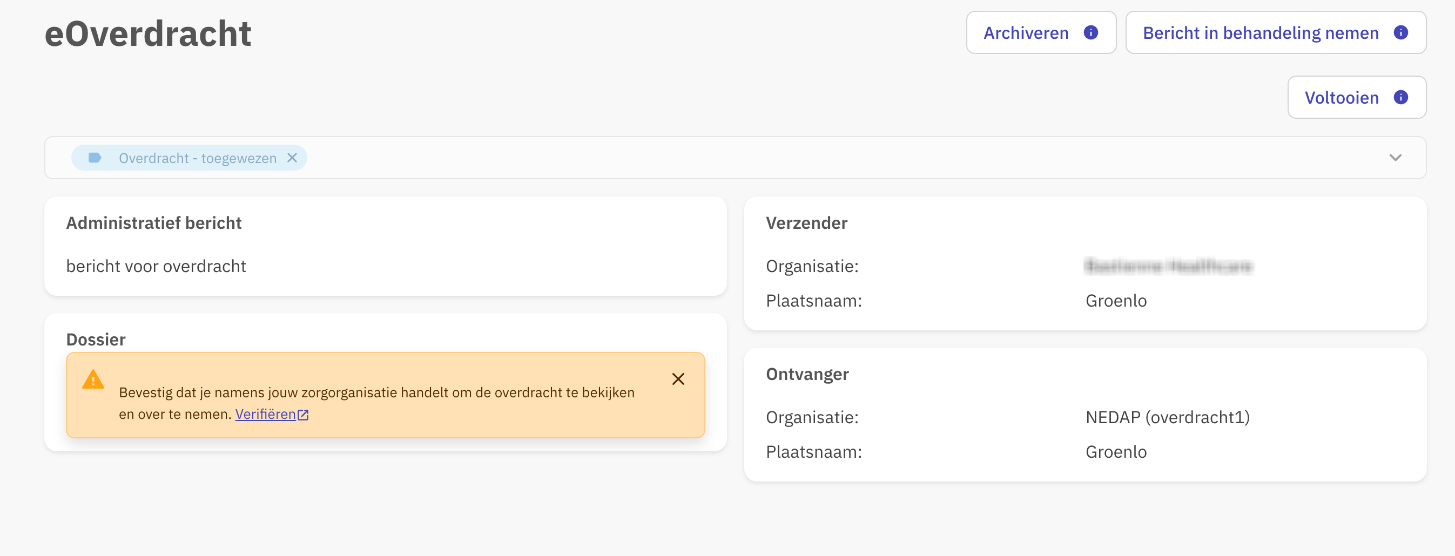Click the blurred sender organisation name
The width and height of the screenshot is (1455, 556).
1168,266
